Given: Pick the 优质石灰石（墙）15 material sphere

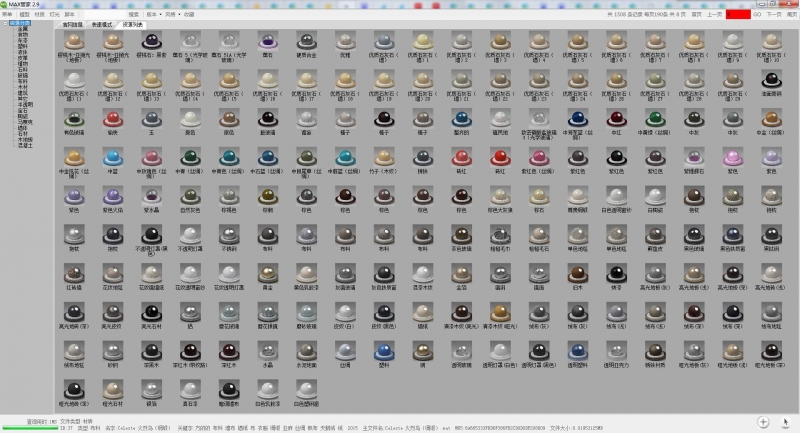Looking at the screenshot, I should 229,80.
